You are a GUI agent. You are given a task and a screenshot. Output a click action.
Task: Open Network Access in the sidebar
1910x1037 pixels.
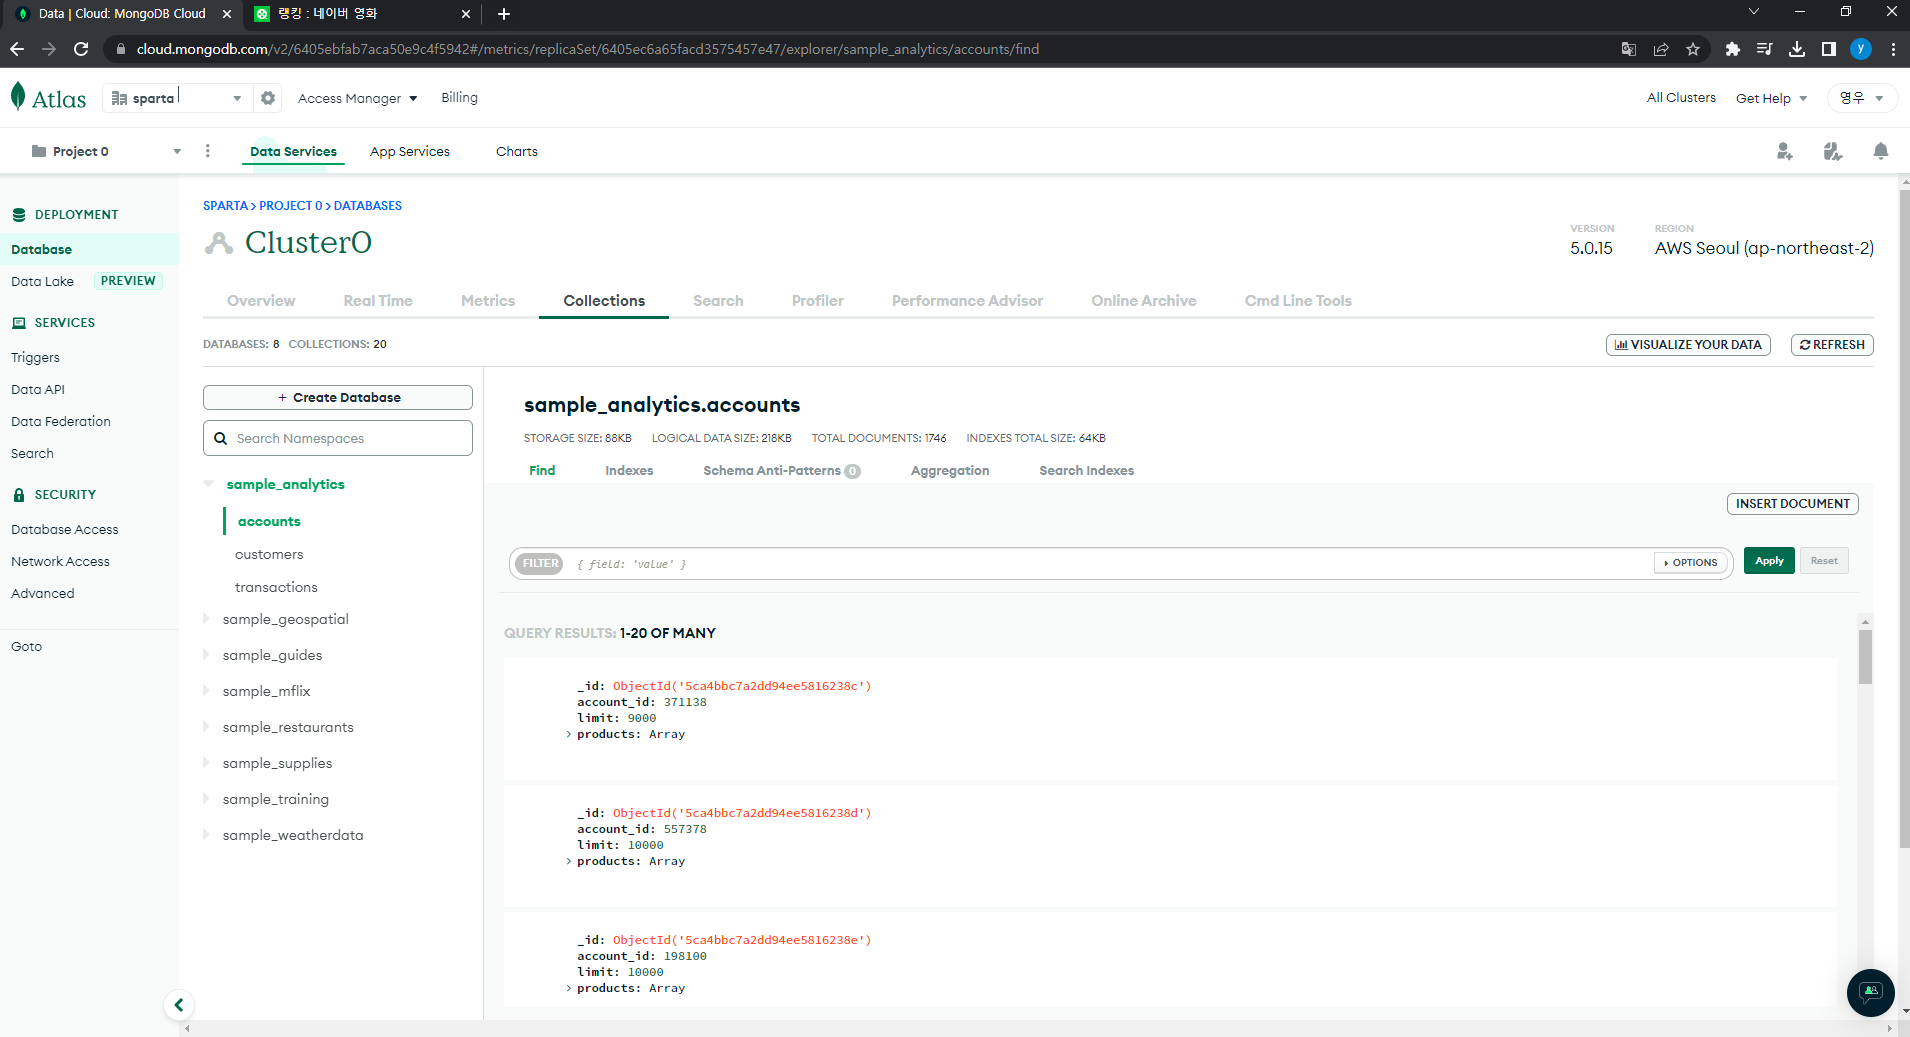tap(60, 562)
